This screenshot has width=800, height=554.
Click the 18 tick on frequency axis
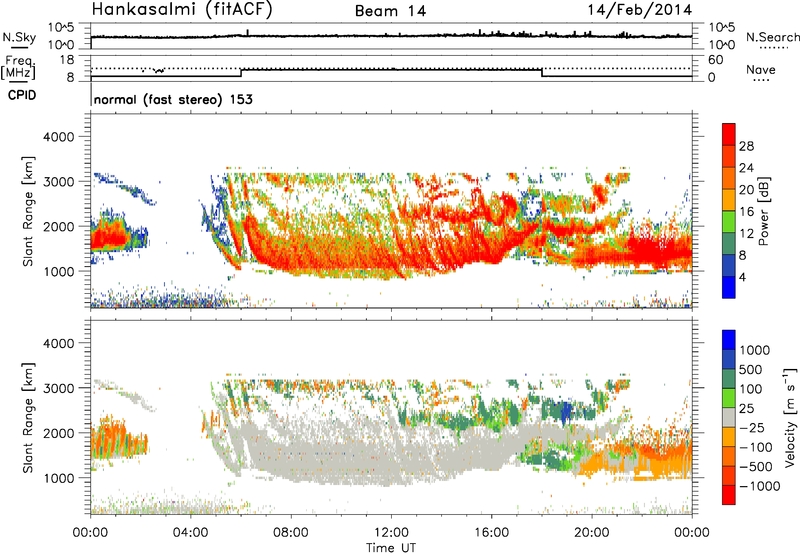66,59
